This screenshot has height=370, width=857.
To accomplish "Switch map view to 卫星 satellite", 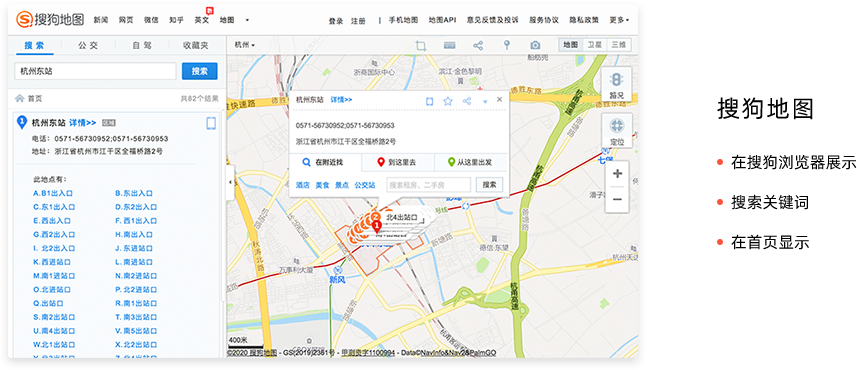I will tap(594, 45).
